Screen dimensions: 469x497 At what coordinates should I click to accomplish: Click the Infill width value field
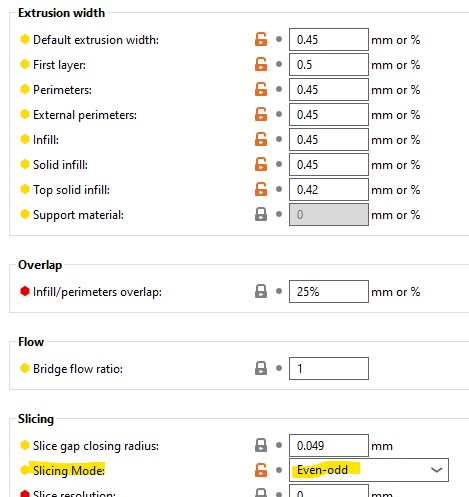(x=329, y=140)
